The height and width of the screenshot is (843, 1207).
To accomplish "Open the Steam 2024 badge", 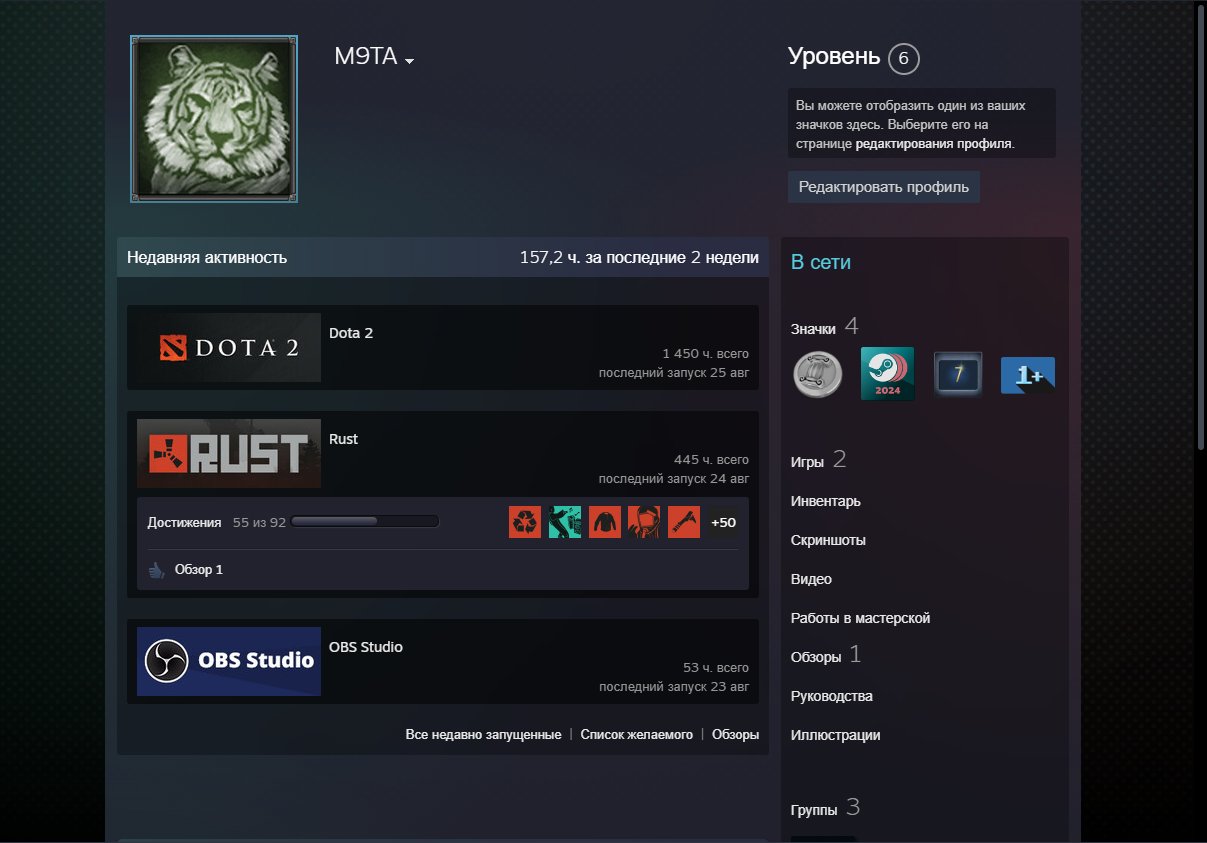I will coord(887,374).
